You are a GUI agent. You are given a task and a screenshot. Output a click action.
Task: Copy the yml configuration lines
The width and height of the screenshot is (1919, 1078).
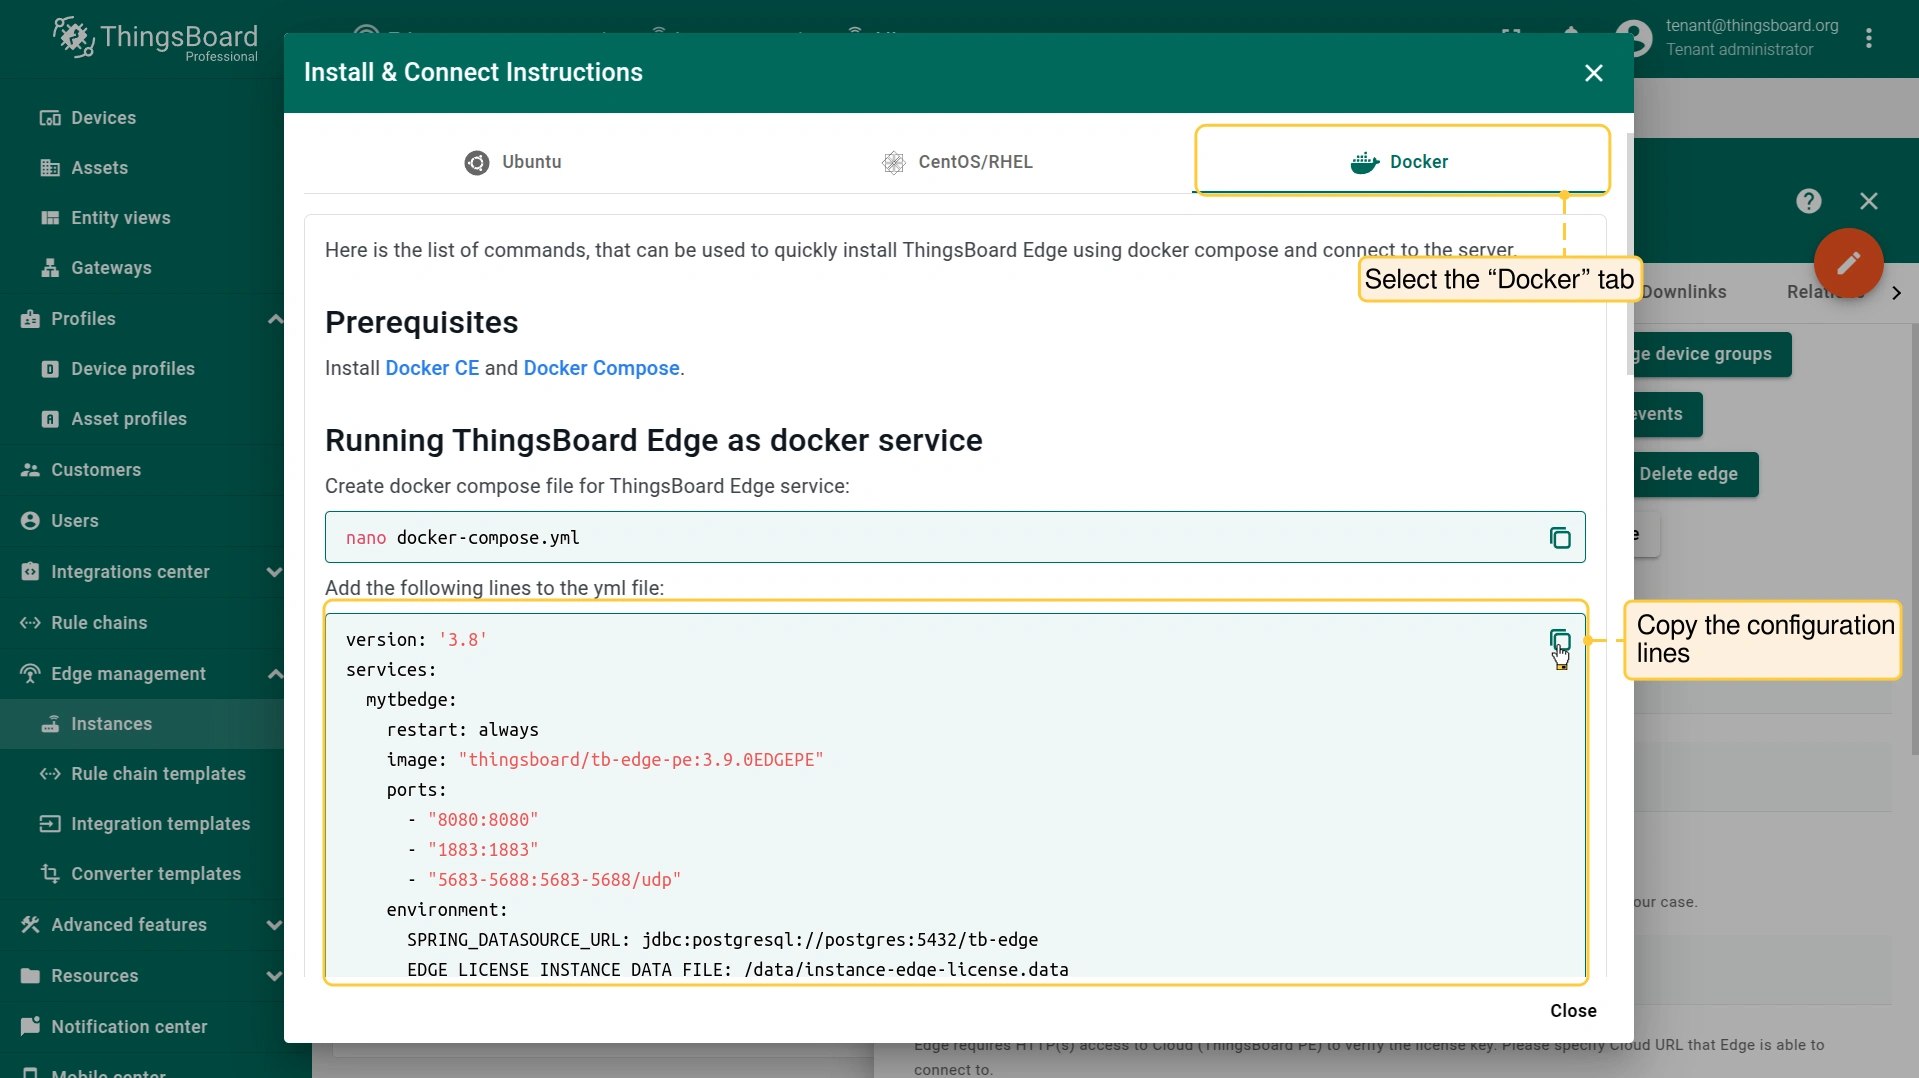(1559, 640)
